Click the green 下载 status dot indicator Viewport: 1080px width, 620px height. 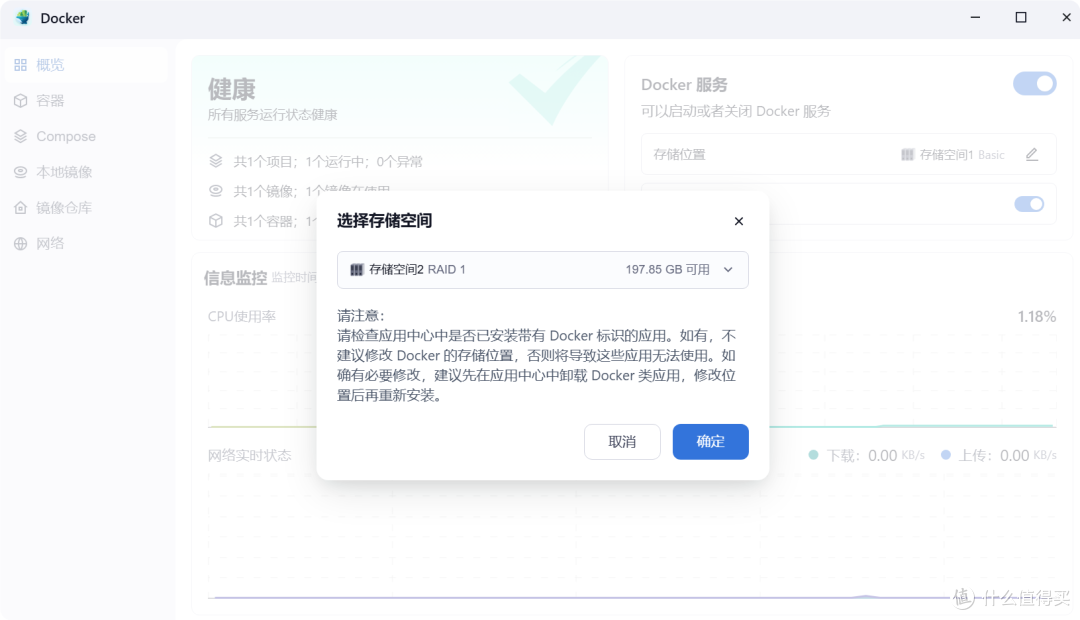(815, 455)
